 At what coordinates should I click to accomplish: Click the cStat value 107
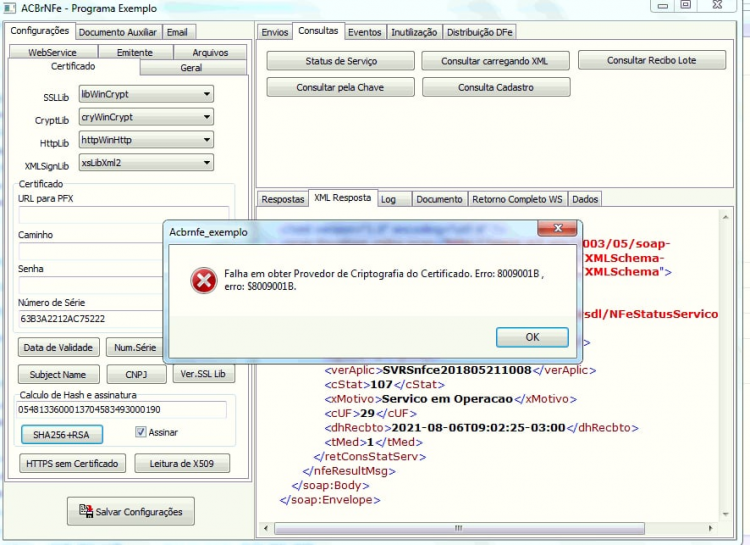(381, 384)
